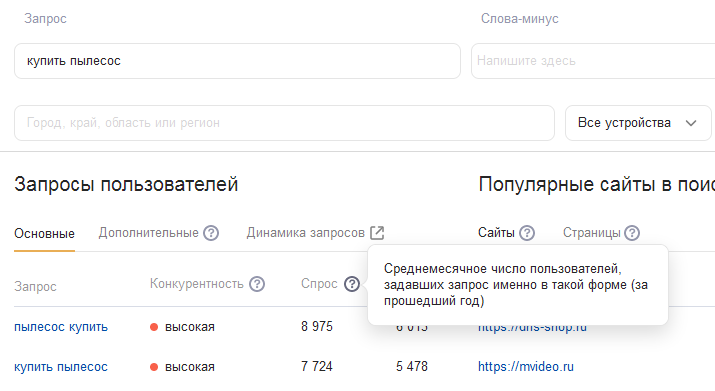Open the купить пылесос query link
Screen dimensions: 715x391
pyautogui.click(x=61, y=367)
